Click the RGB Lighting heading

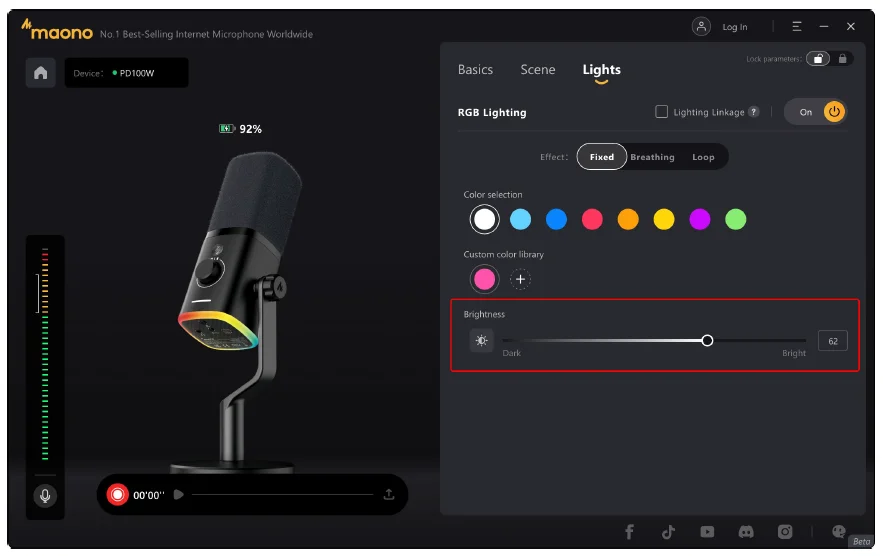pos(492,112)
